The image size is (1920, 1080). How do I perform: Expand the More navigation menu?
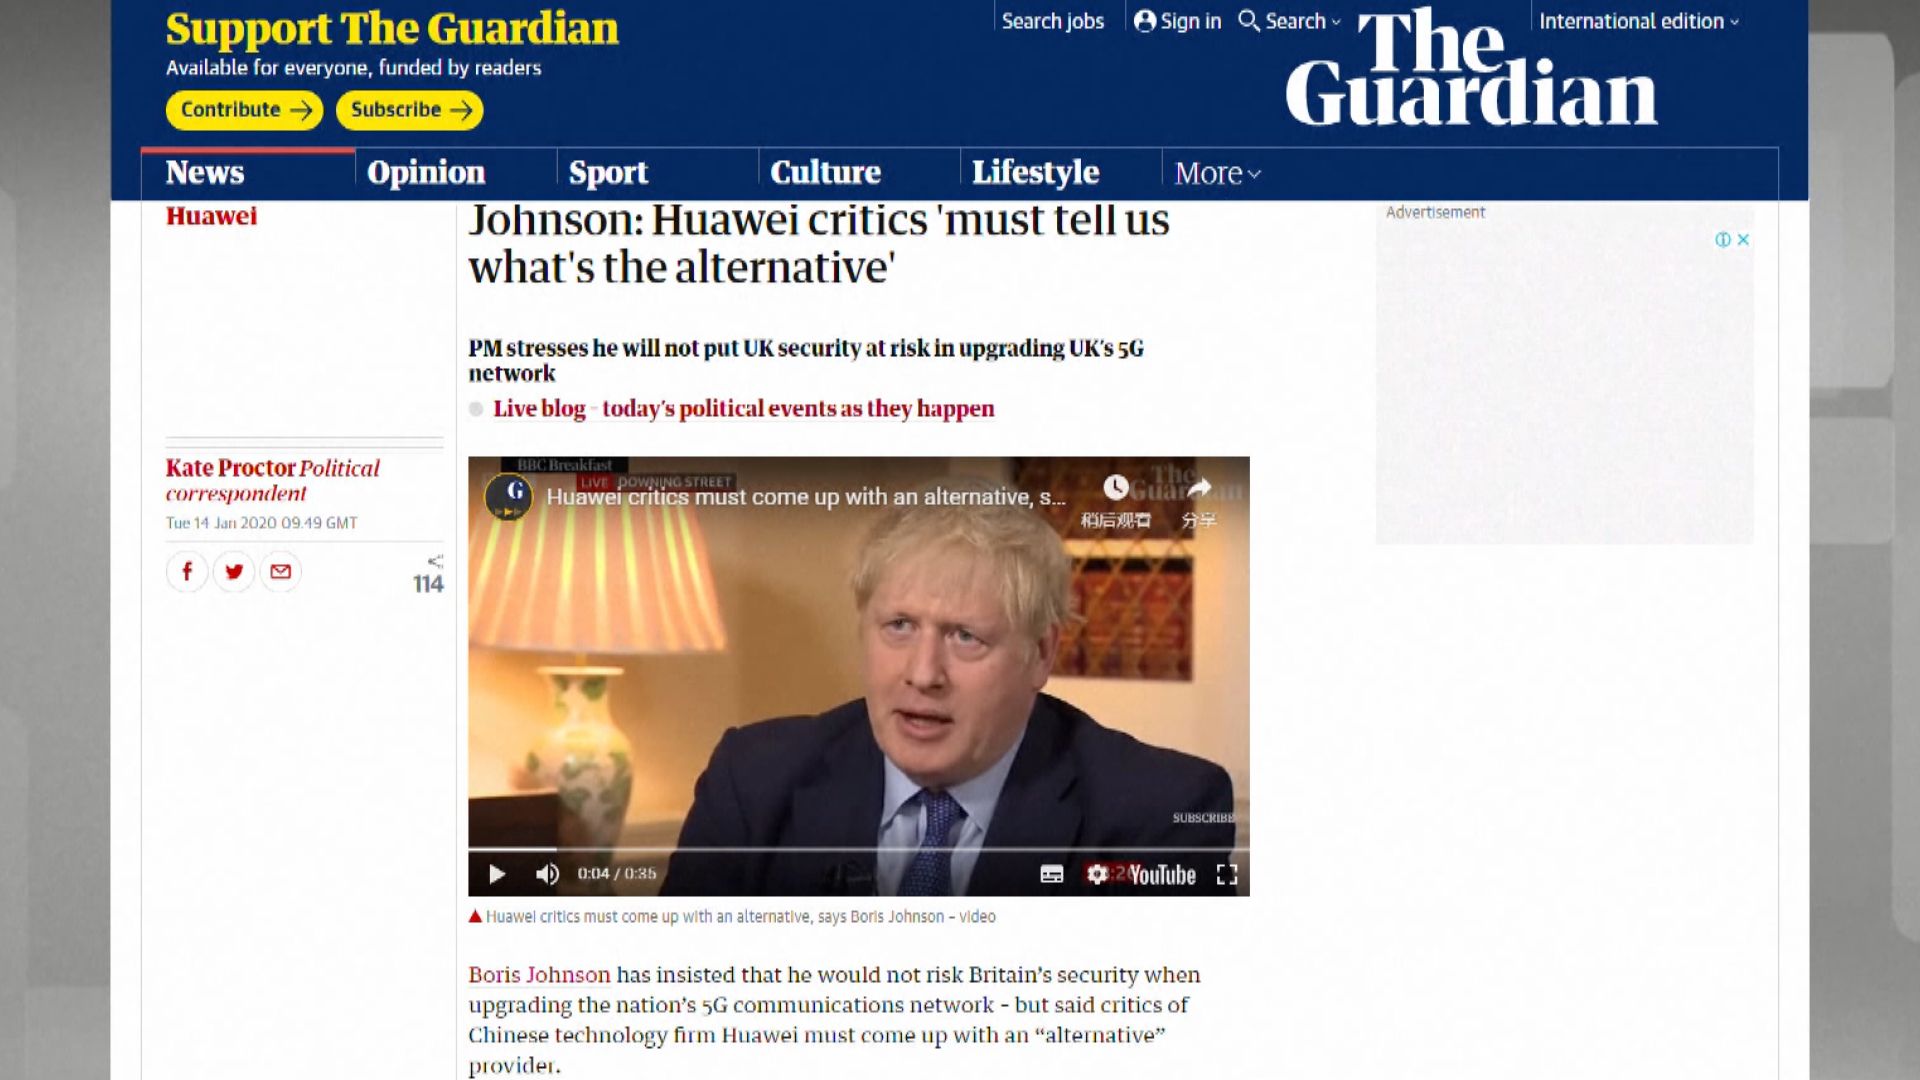click(x=1218, y=174)
